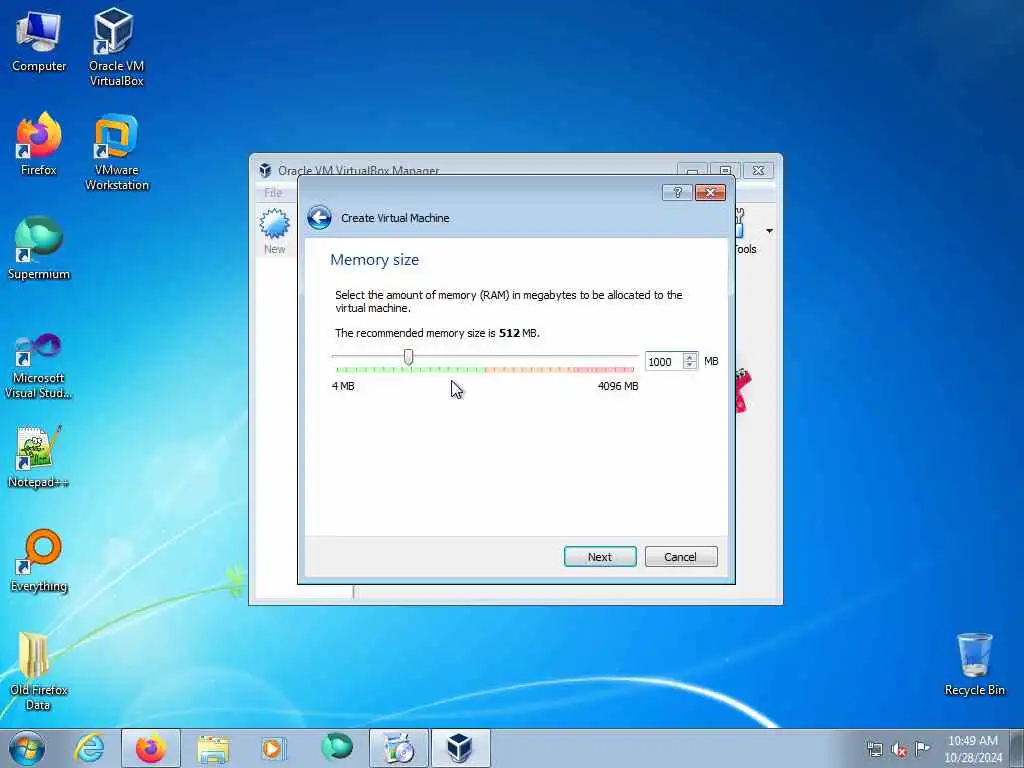This screenshot has height=768, width=1024.
Task: Click the back arrow in Create Virtual Machine
Action: coord(319,217)
